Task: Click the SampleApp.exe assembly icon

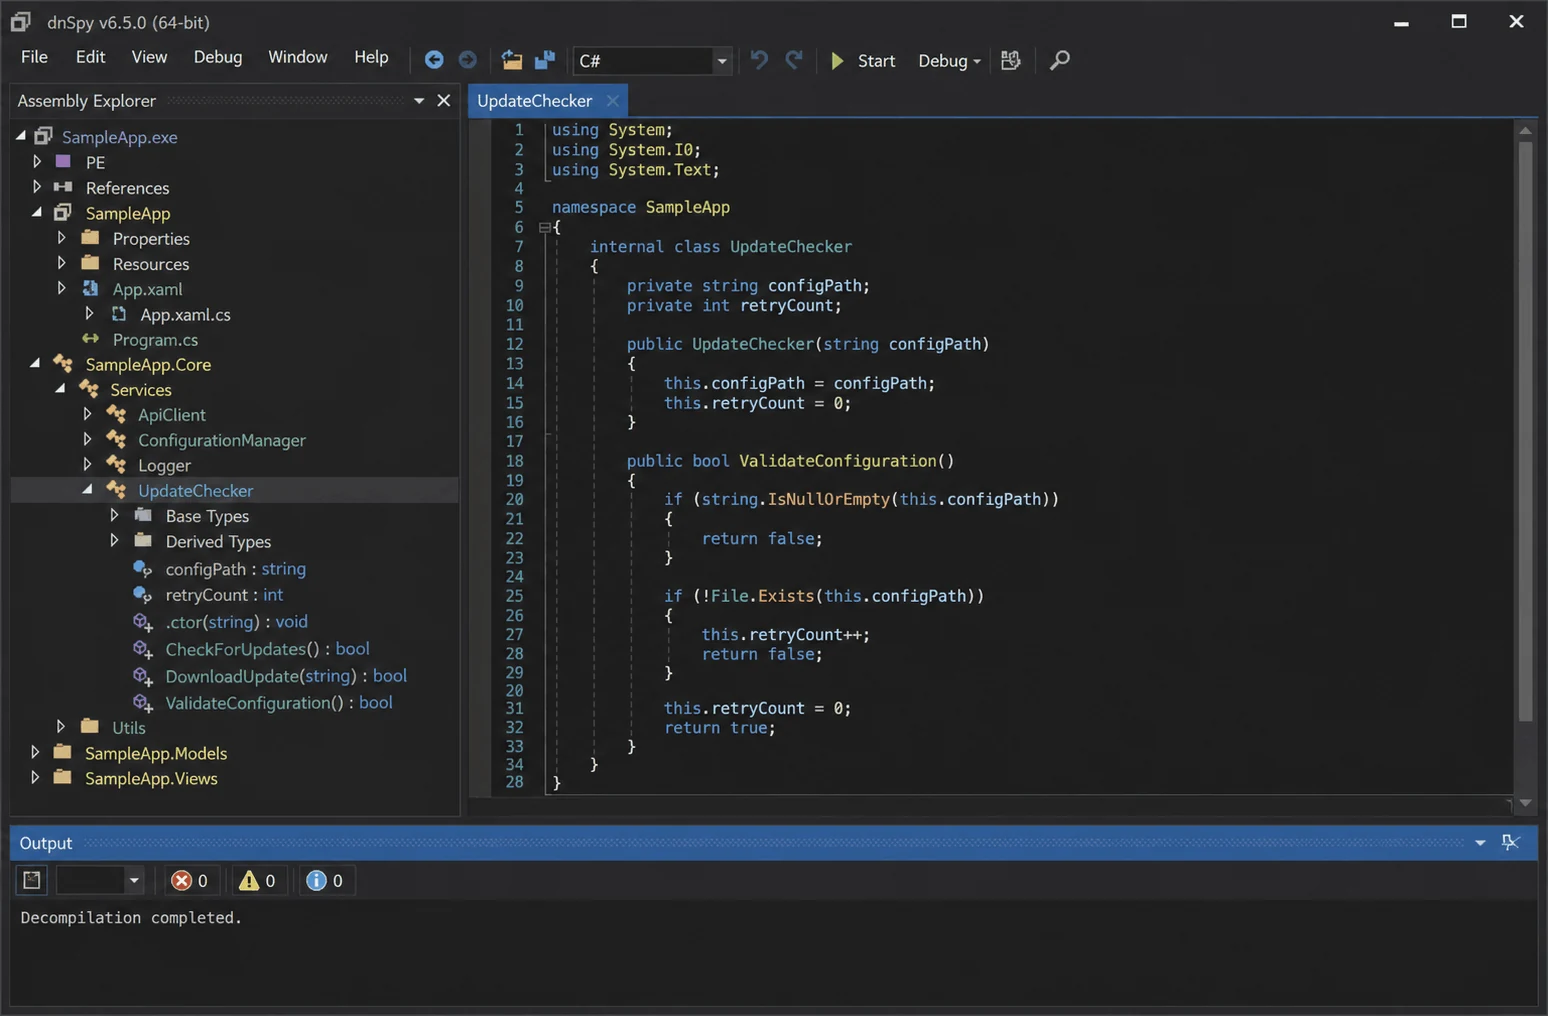Action: 43,136
